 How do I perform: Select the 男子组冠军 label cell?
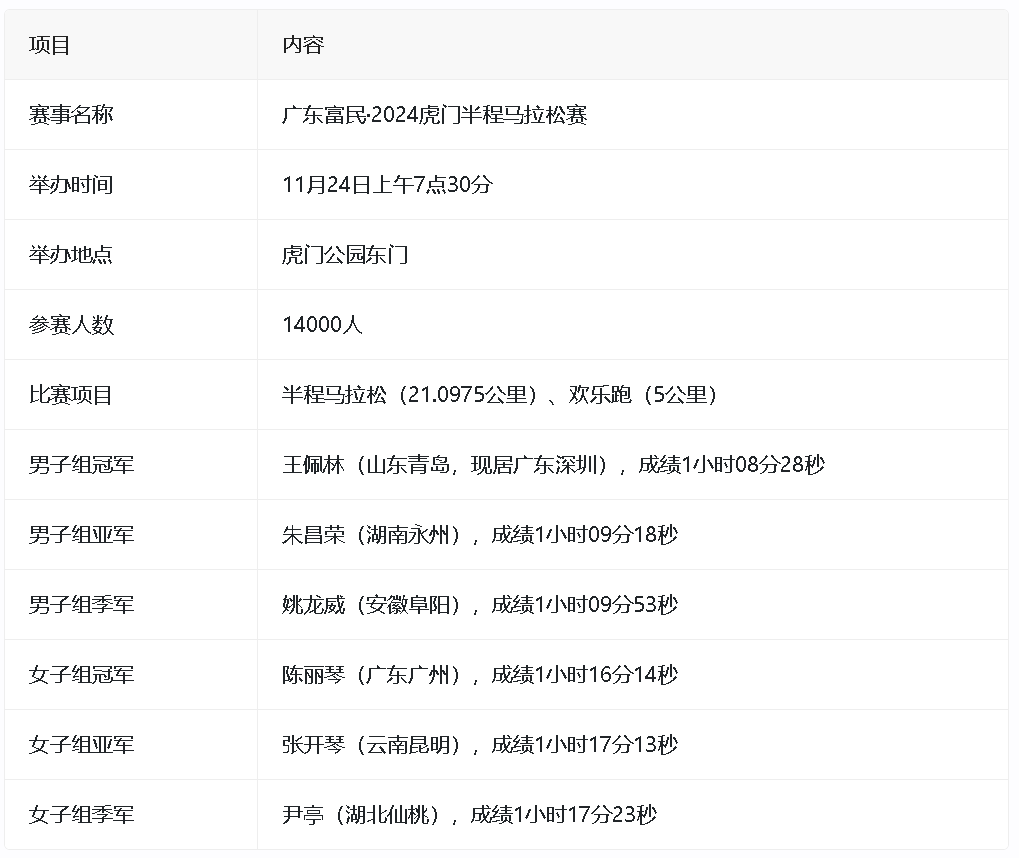(x=81, y=465)
